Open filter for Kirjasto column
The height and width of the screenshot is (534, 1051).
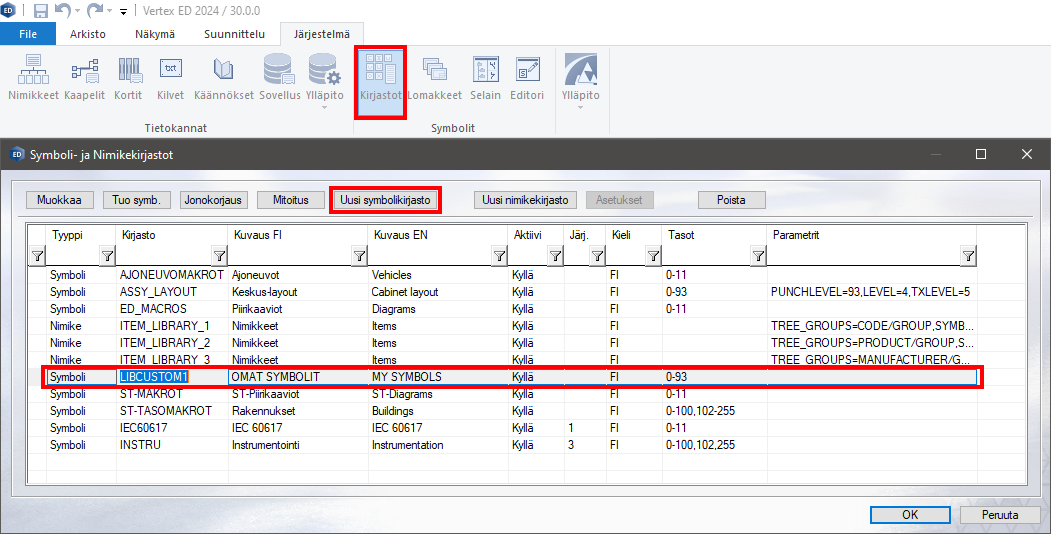[x=219, y=257]
